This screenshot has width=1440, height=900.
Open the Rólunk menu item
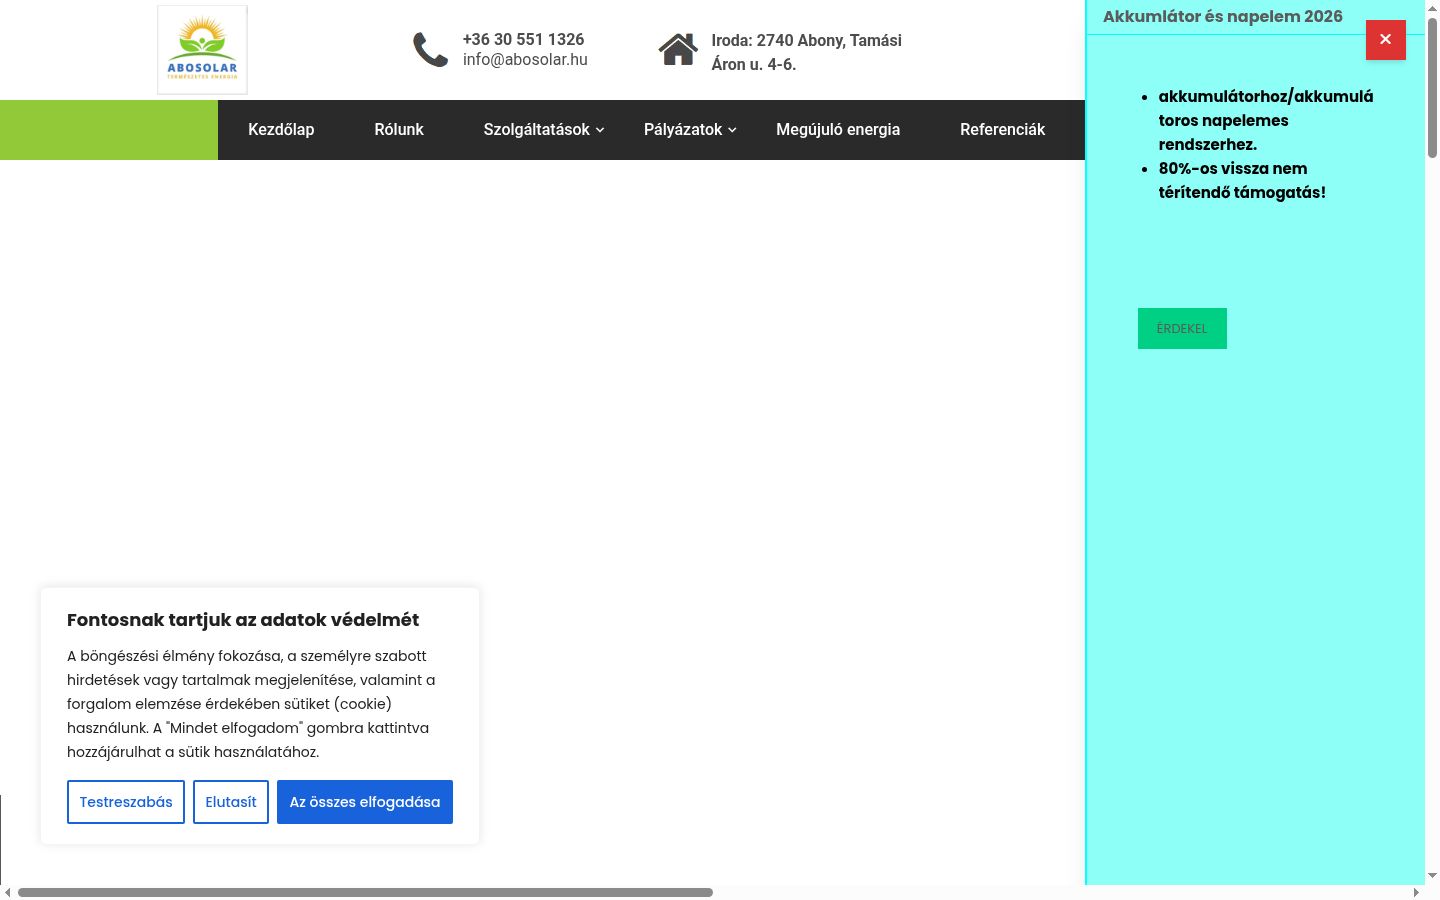pyautogui.click(x=399, y=130)
